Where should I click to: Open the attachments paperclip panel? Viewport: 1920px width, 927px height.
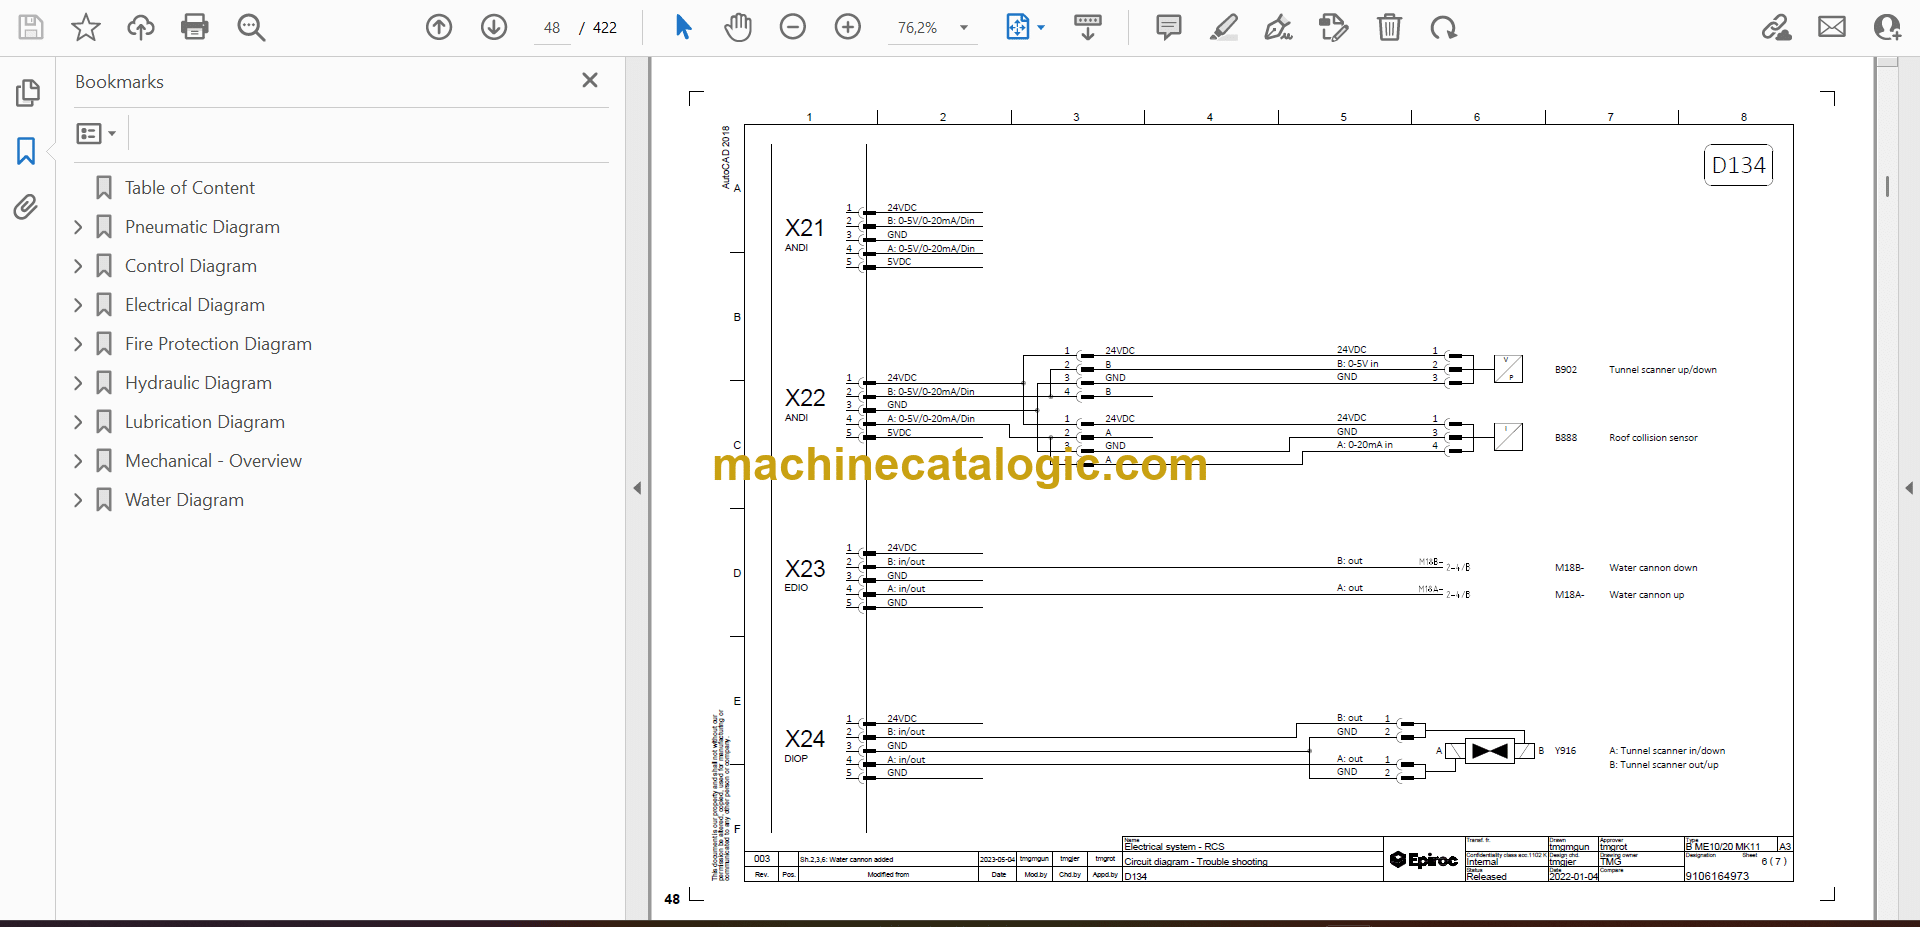tap(26, 207)
